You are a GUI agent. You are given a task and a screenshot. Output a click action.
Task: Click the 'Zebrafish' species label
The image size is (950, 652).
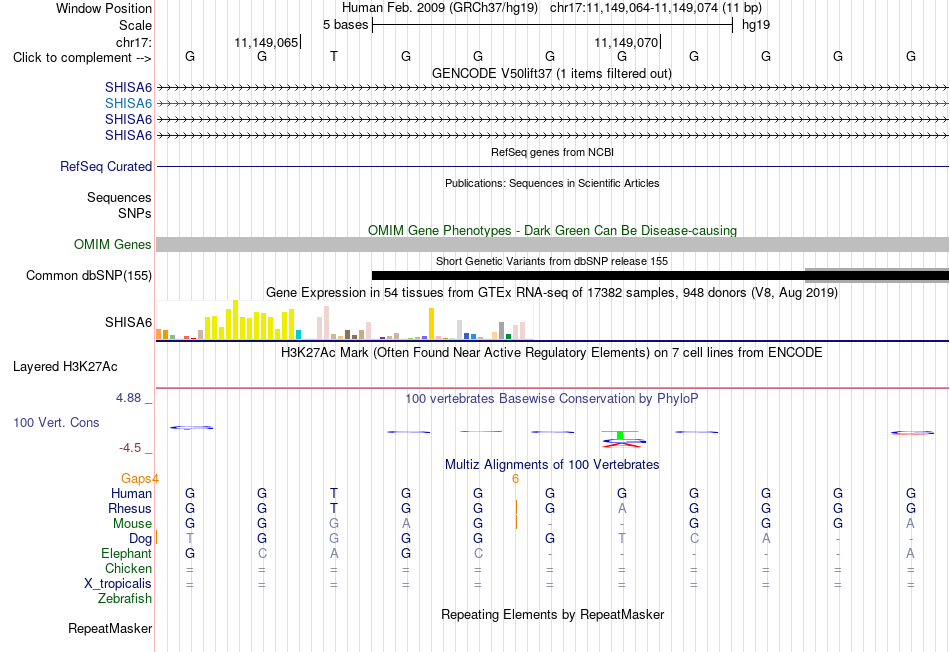click(125, 599)
